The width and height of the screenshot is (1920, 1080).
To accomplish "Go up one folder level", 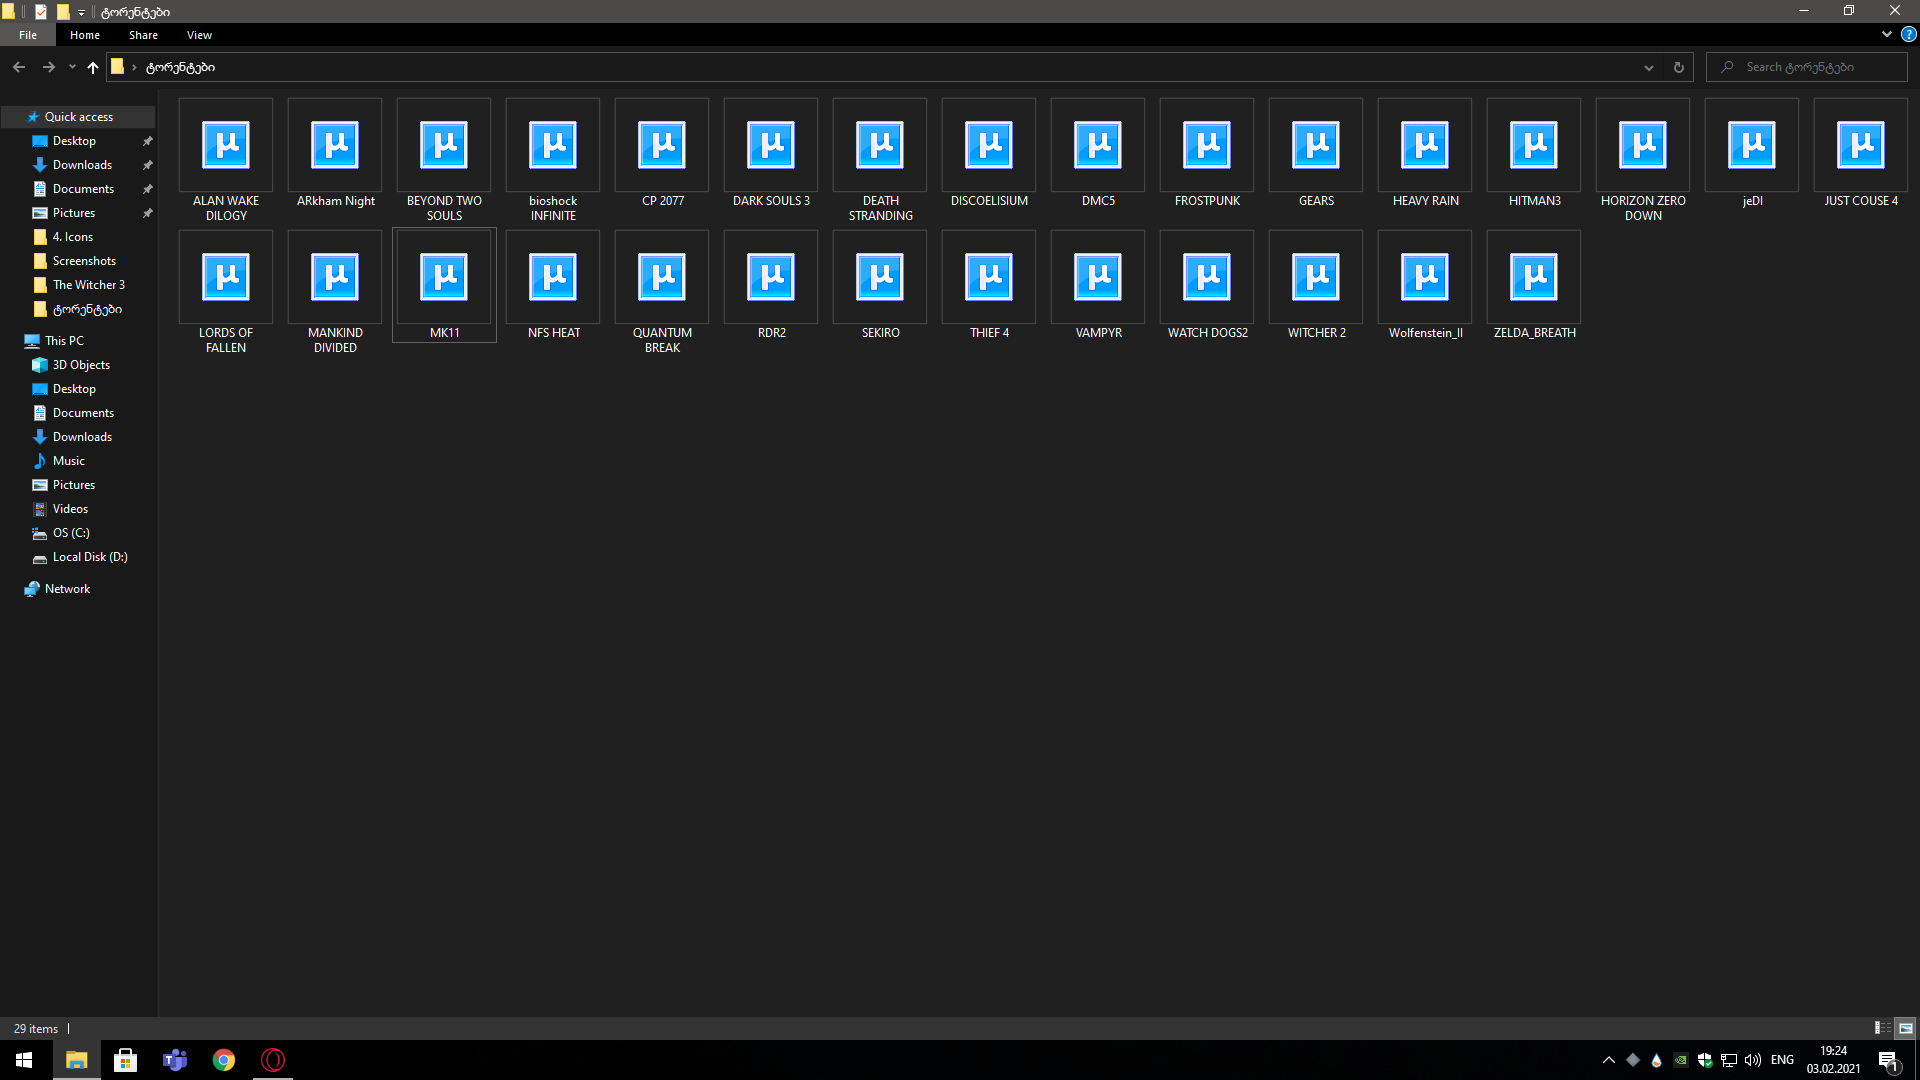I will pos(93,67).
